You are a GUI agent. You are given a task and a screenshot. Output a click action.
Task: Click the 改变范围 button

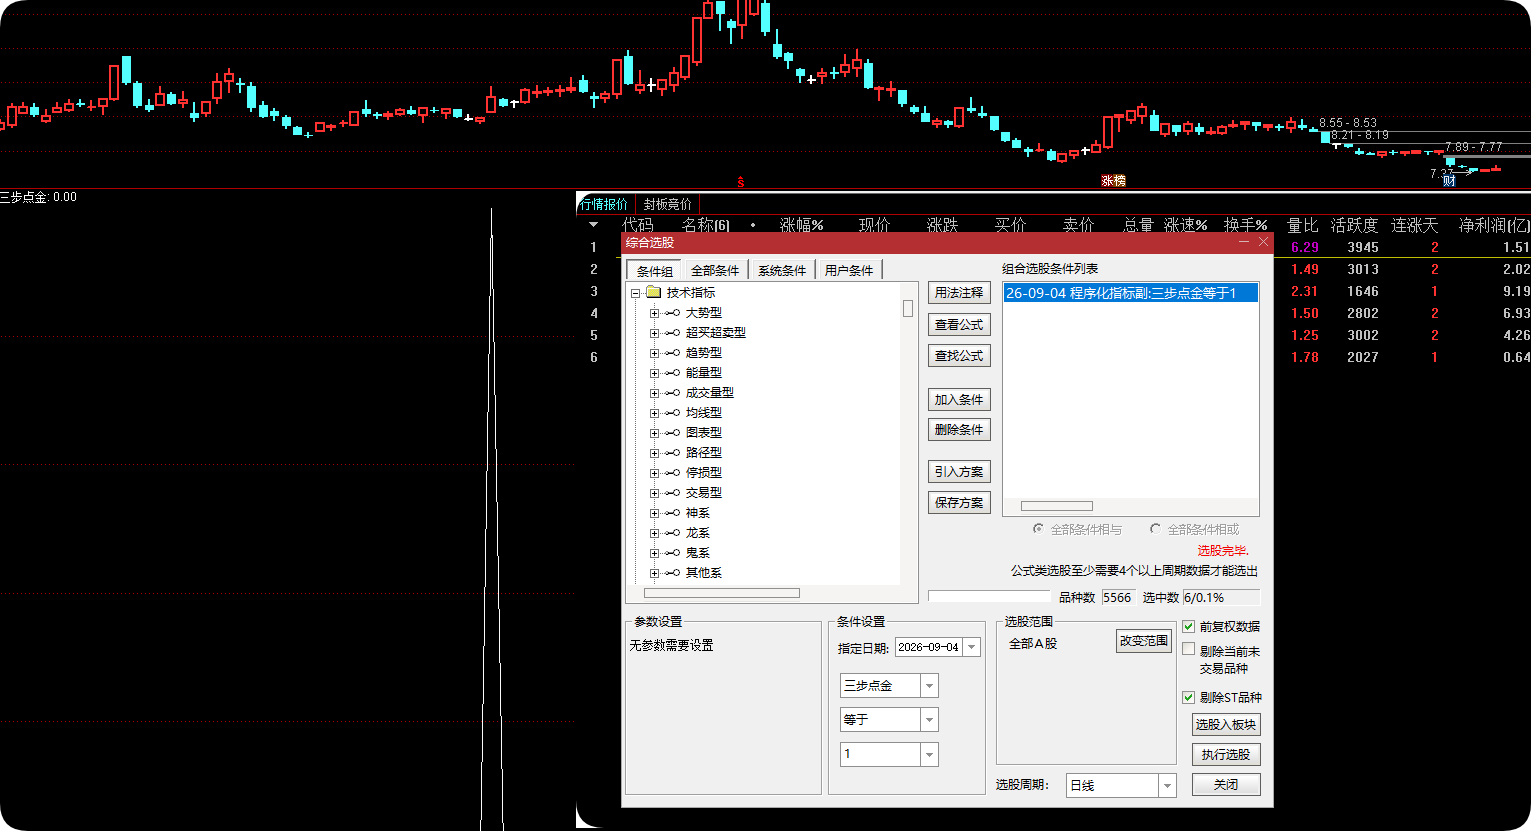tap(1144, 641)
